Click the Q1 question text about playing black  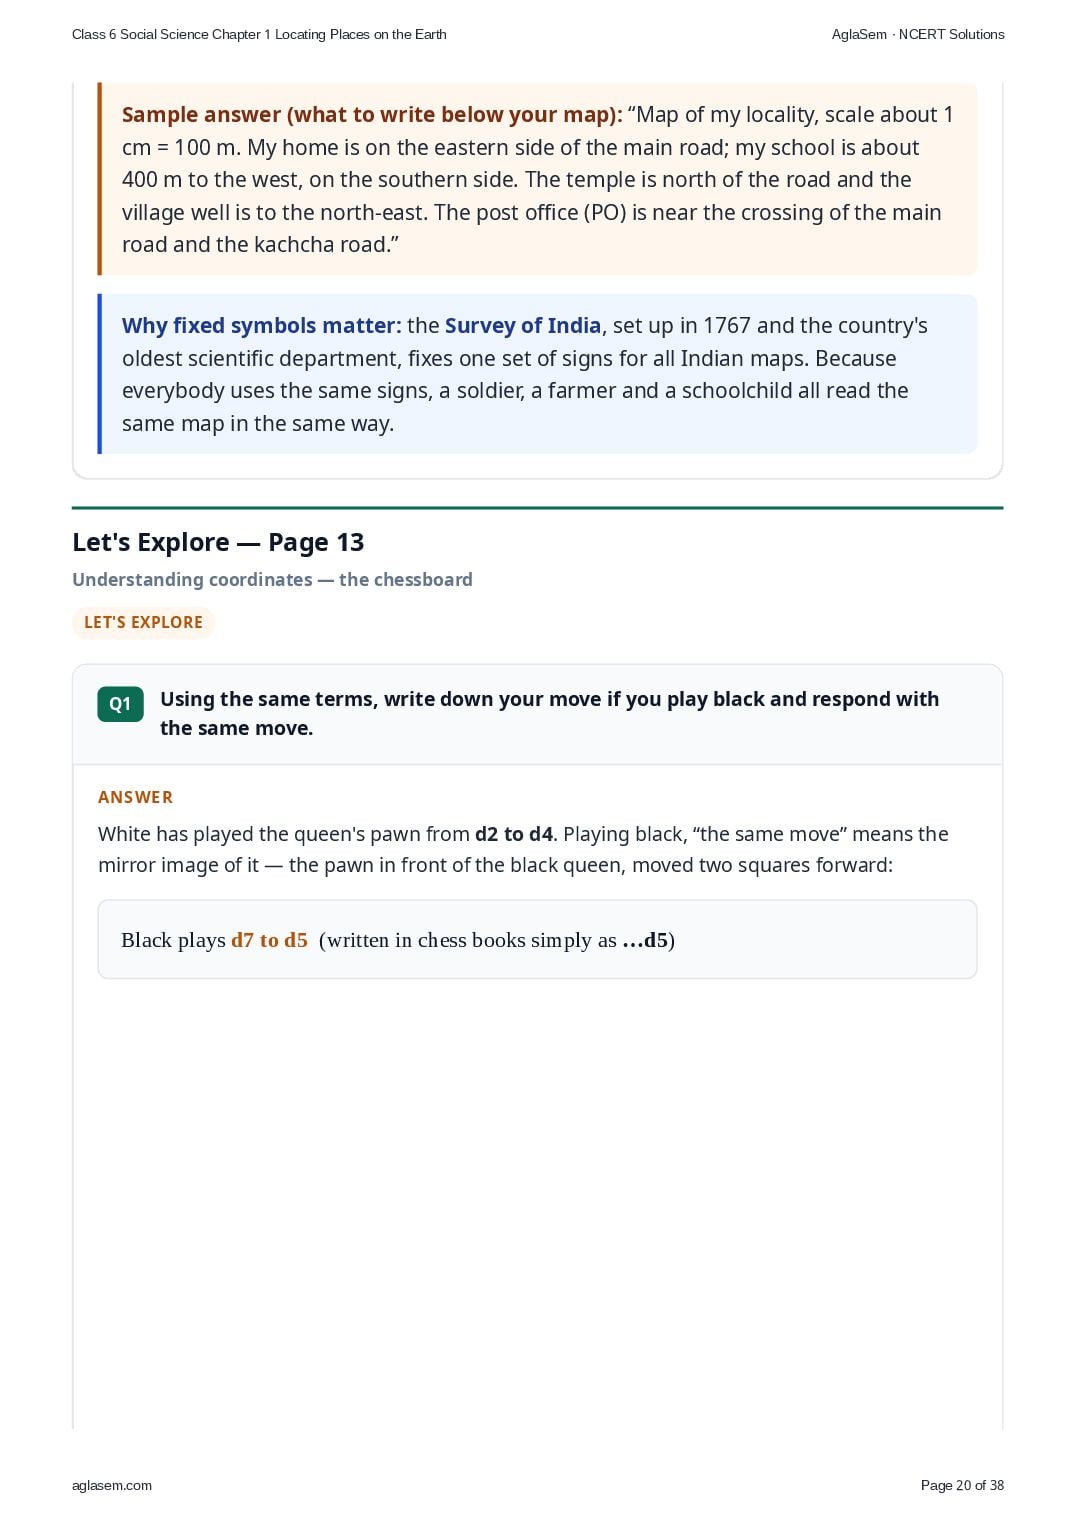click(549, 713)
